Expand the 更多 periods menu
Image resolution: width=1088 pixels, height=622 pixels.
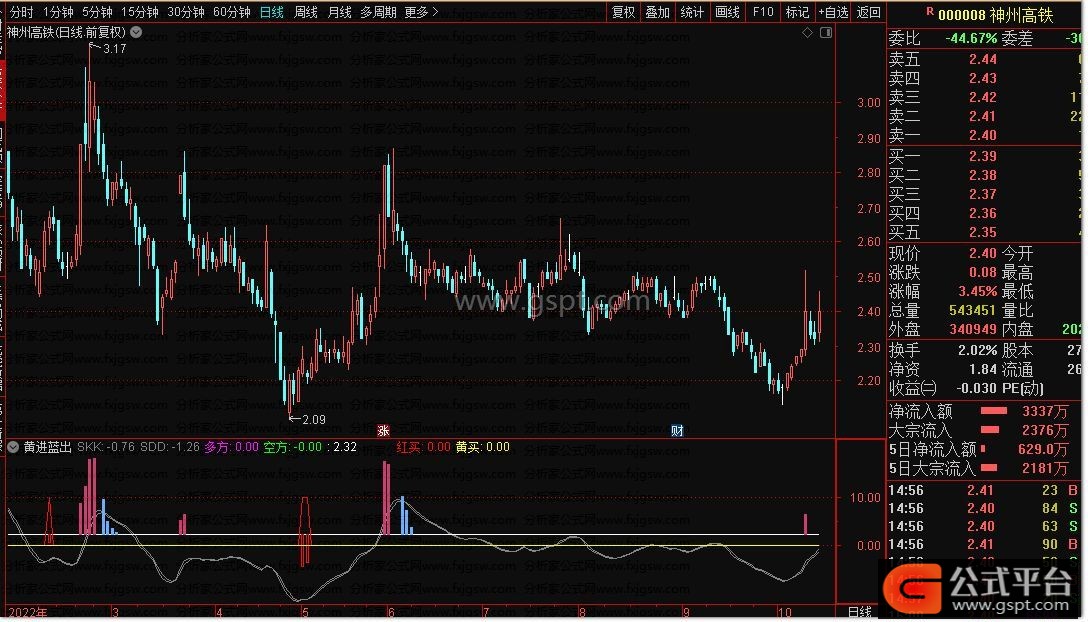tap(421, 12)
